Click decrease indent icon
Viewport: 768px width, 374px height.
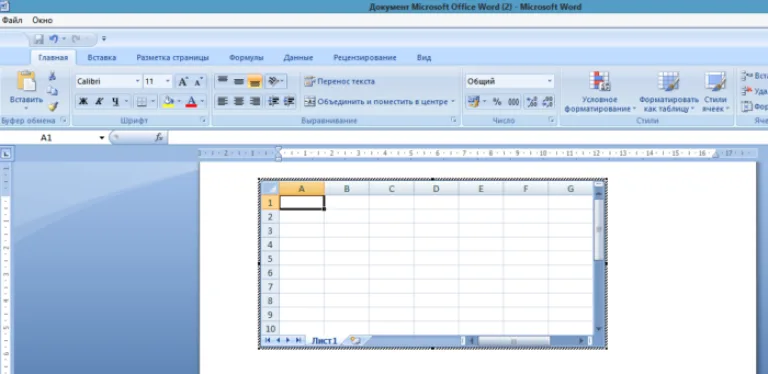(x=273, y=101)
